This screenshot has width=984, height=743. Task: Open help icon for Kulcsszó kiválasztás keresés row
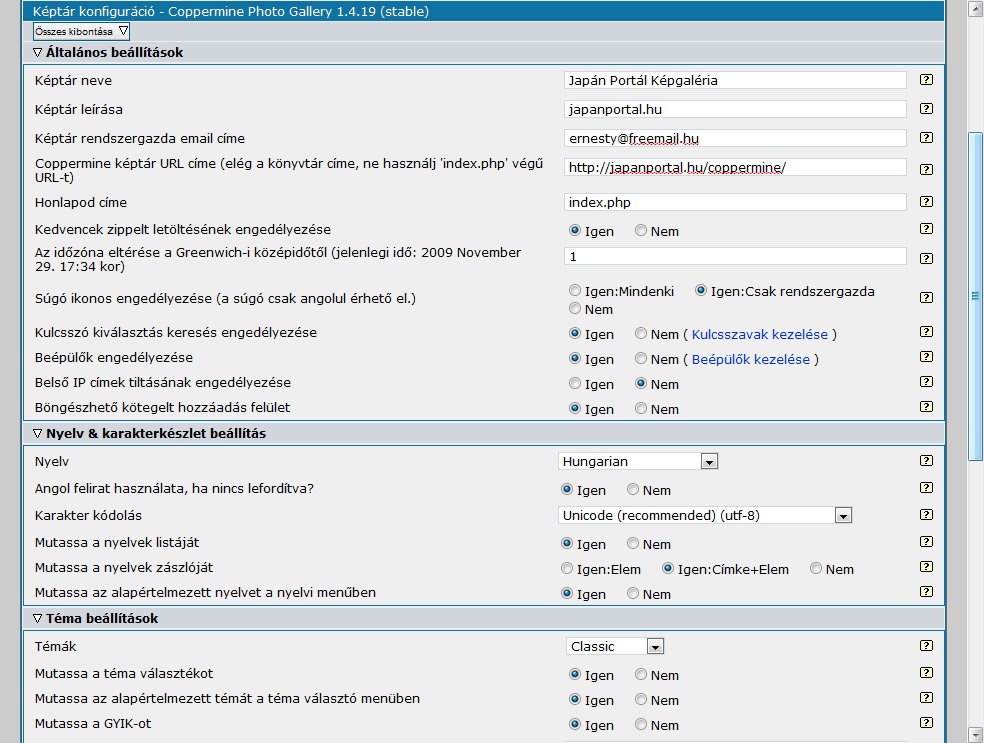926,331
